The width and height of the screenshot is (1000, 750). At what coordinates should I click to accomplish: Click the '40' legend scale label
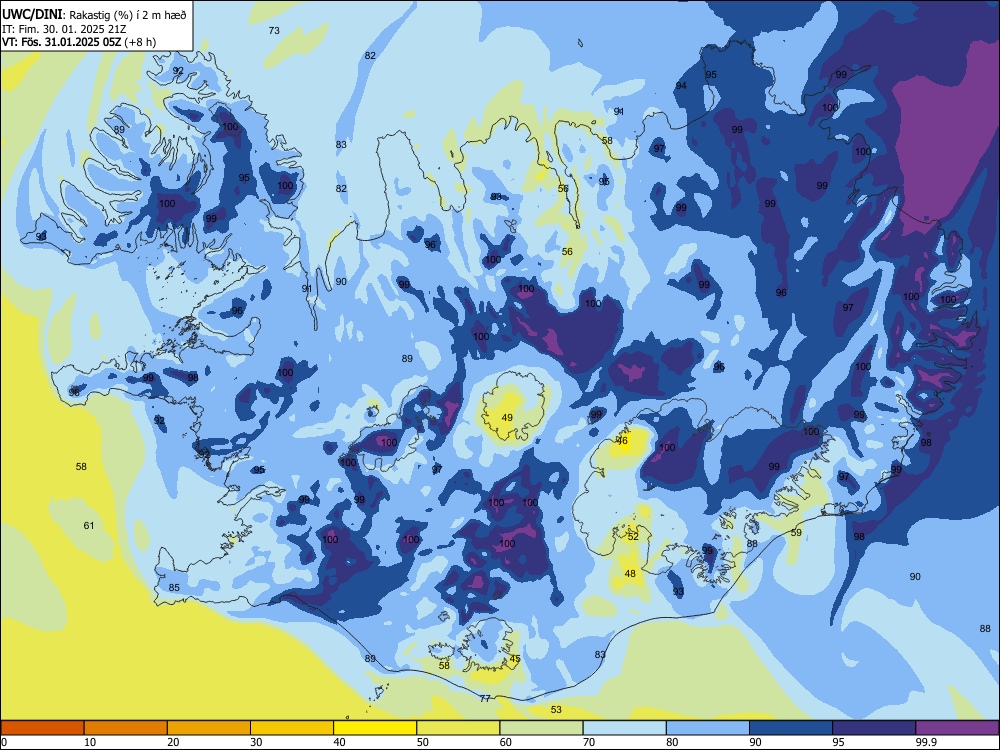pos(339,742)
